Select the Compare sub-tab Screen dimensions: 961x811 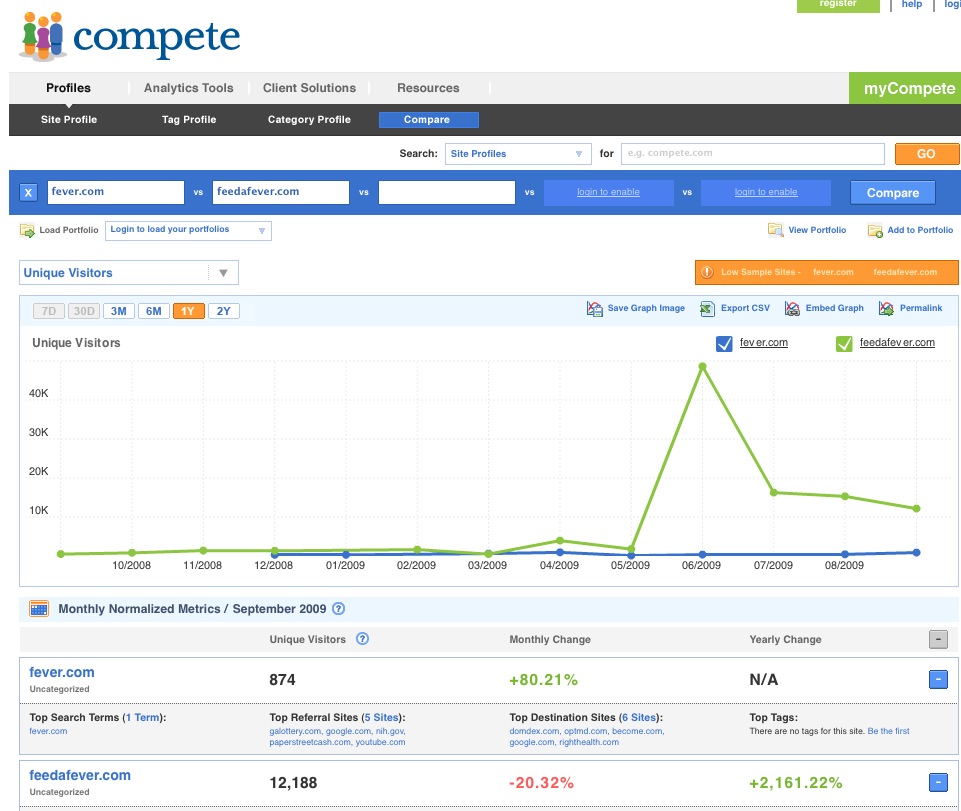click(428, 120)
